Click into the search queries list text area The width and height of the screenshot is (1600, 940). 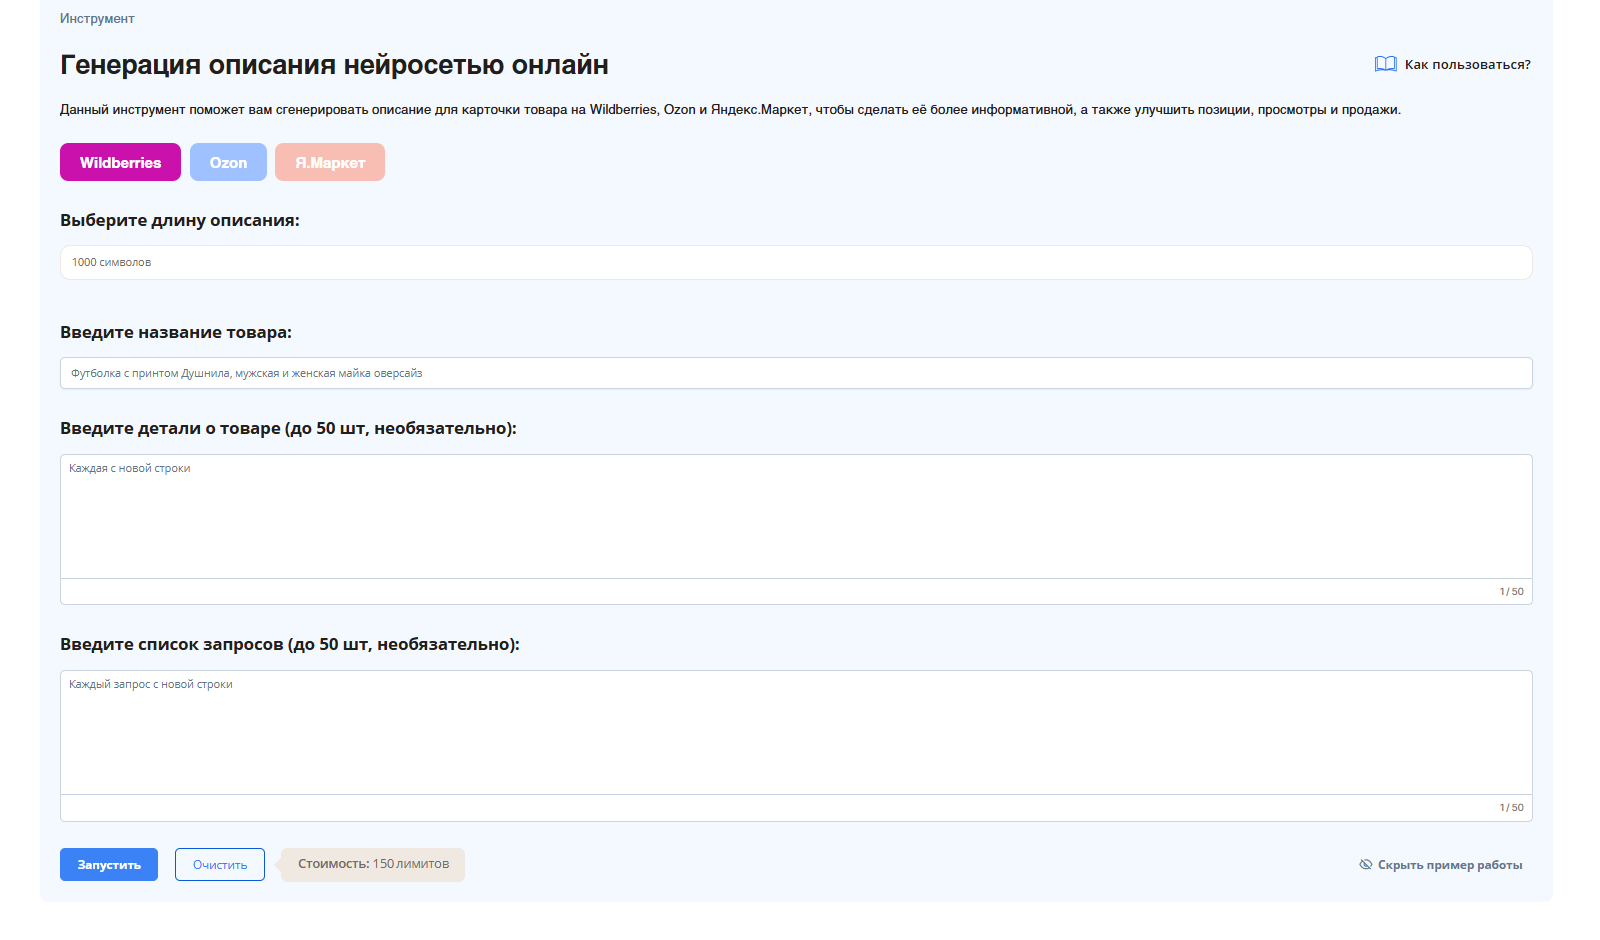click(795, 732)
